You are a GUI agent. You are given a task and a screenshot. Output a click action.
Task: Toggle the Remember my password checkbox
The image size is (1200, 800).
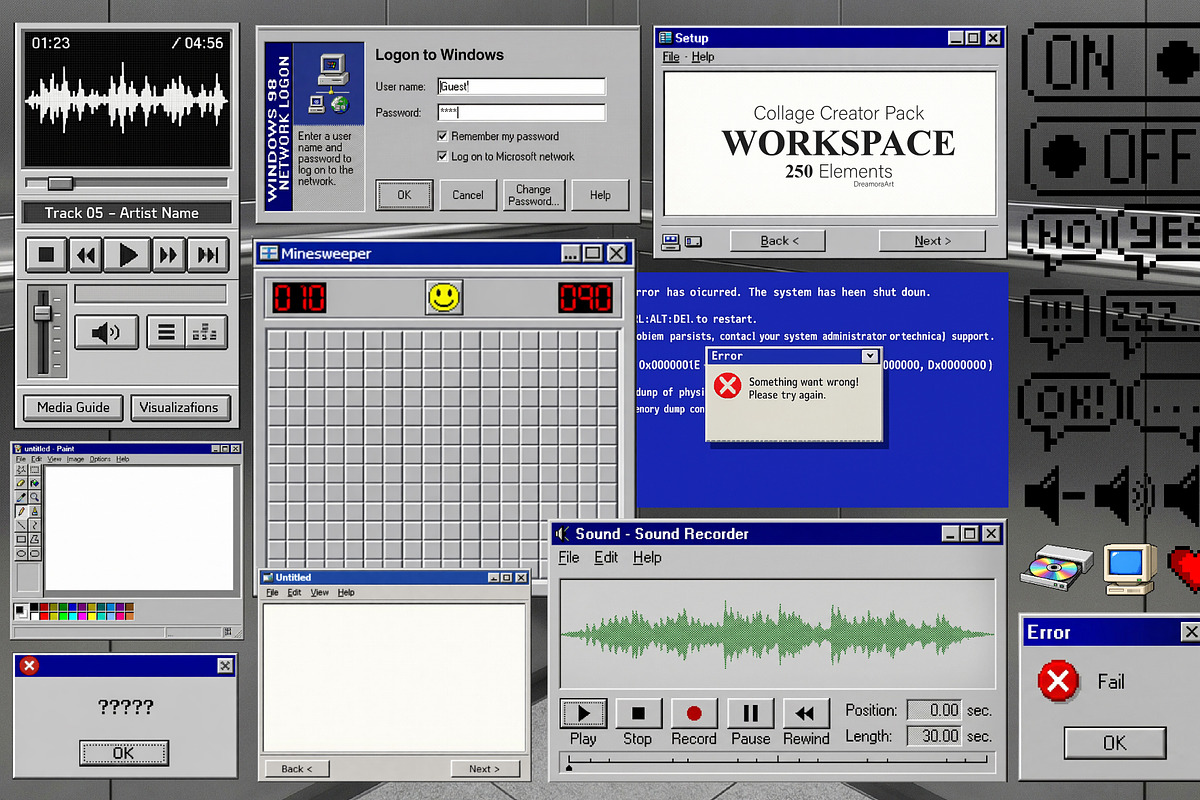pyautogui.click(x=442, y=136)
